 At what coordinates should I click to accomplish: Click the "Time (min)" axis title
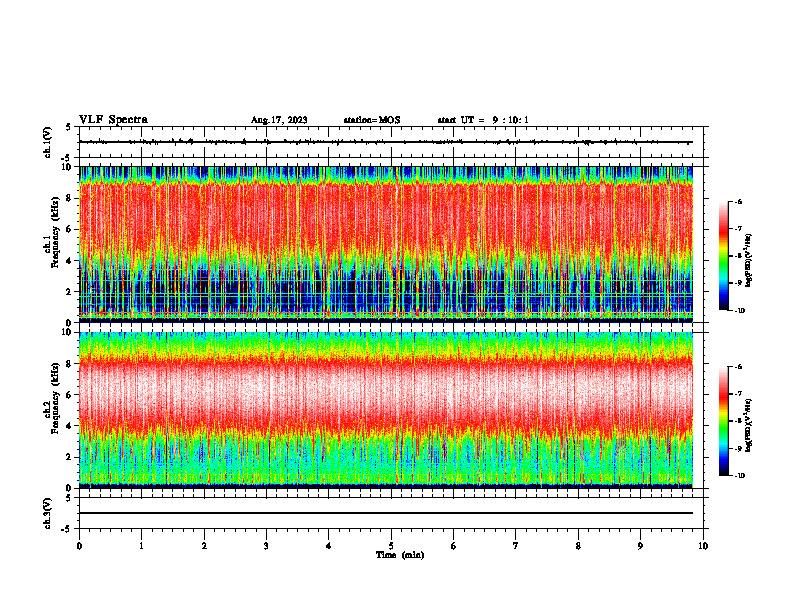[400, 555]
